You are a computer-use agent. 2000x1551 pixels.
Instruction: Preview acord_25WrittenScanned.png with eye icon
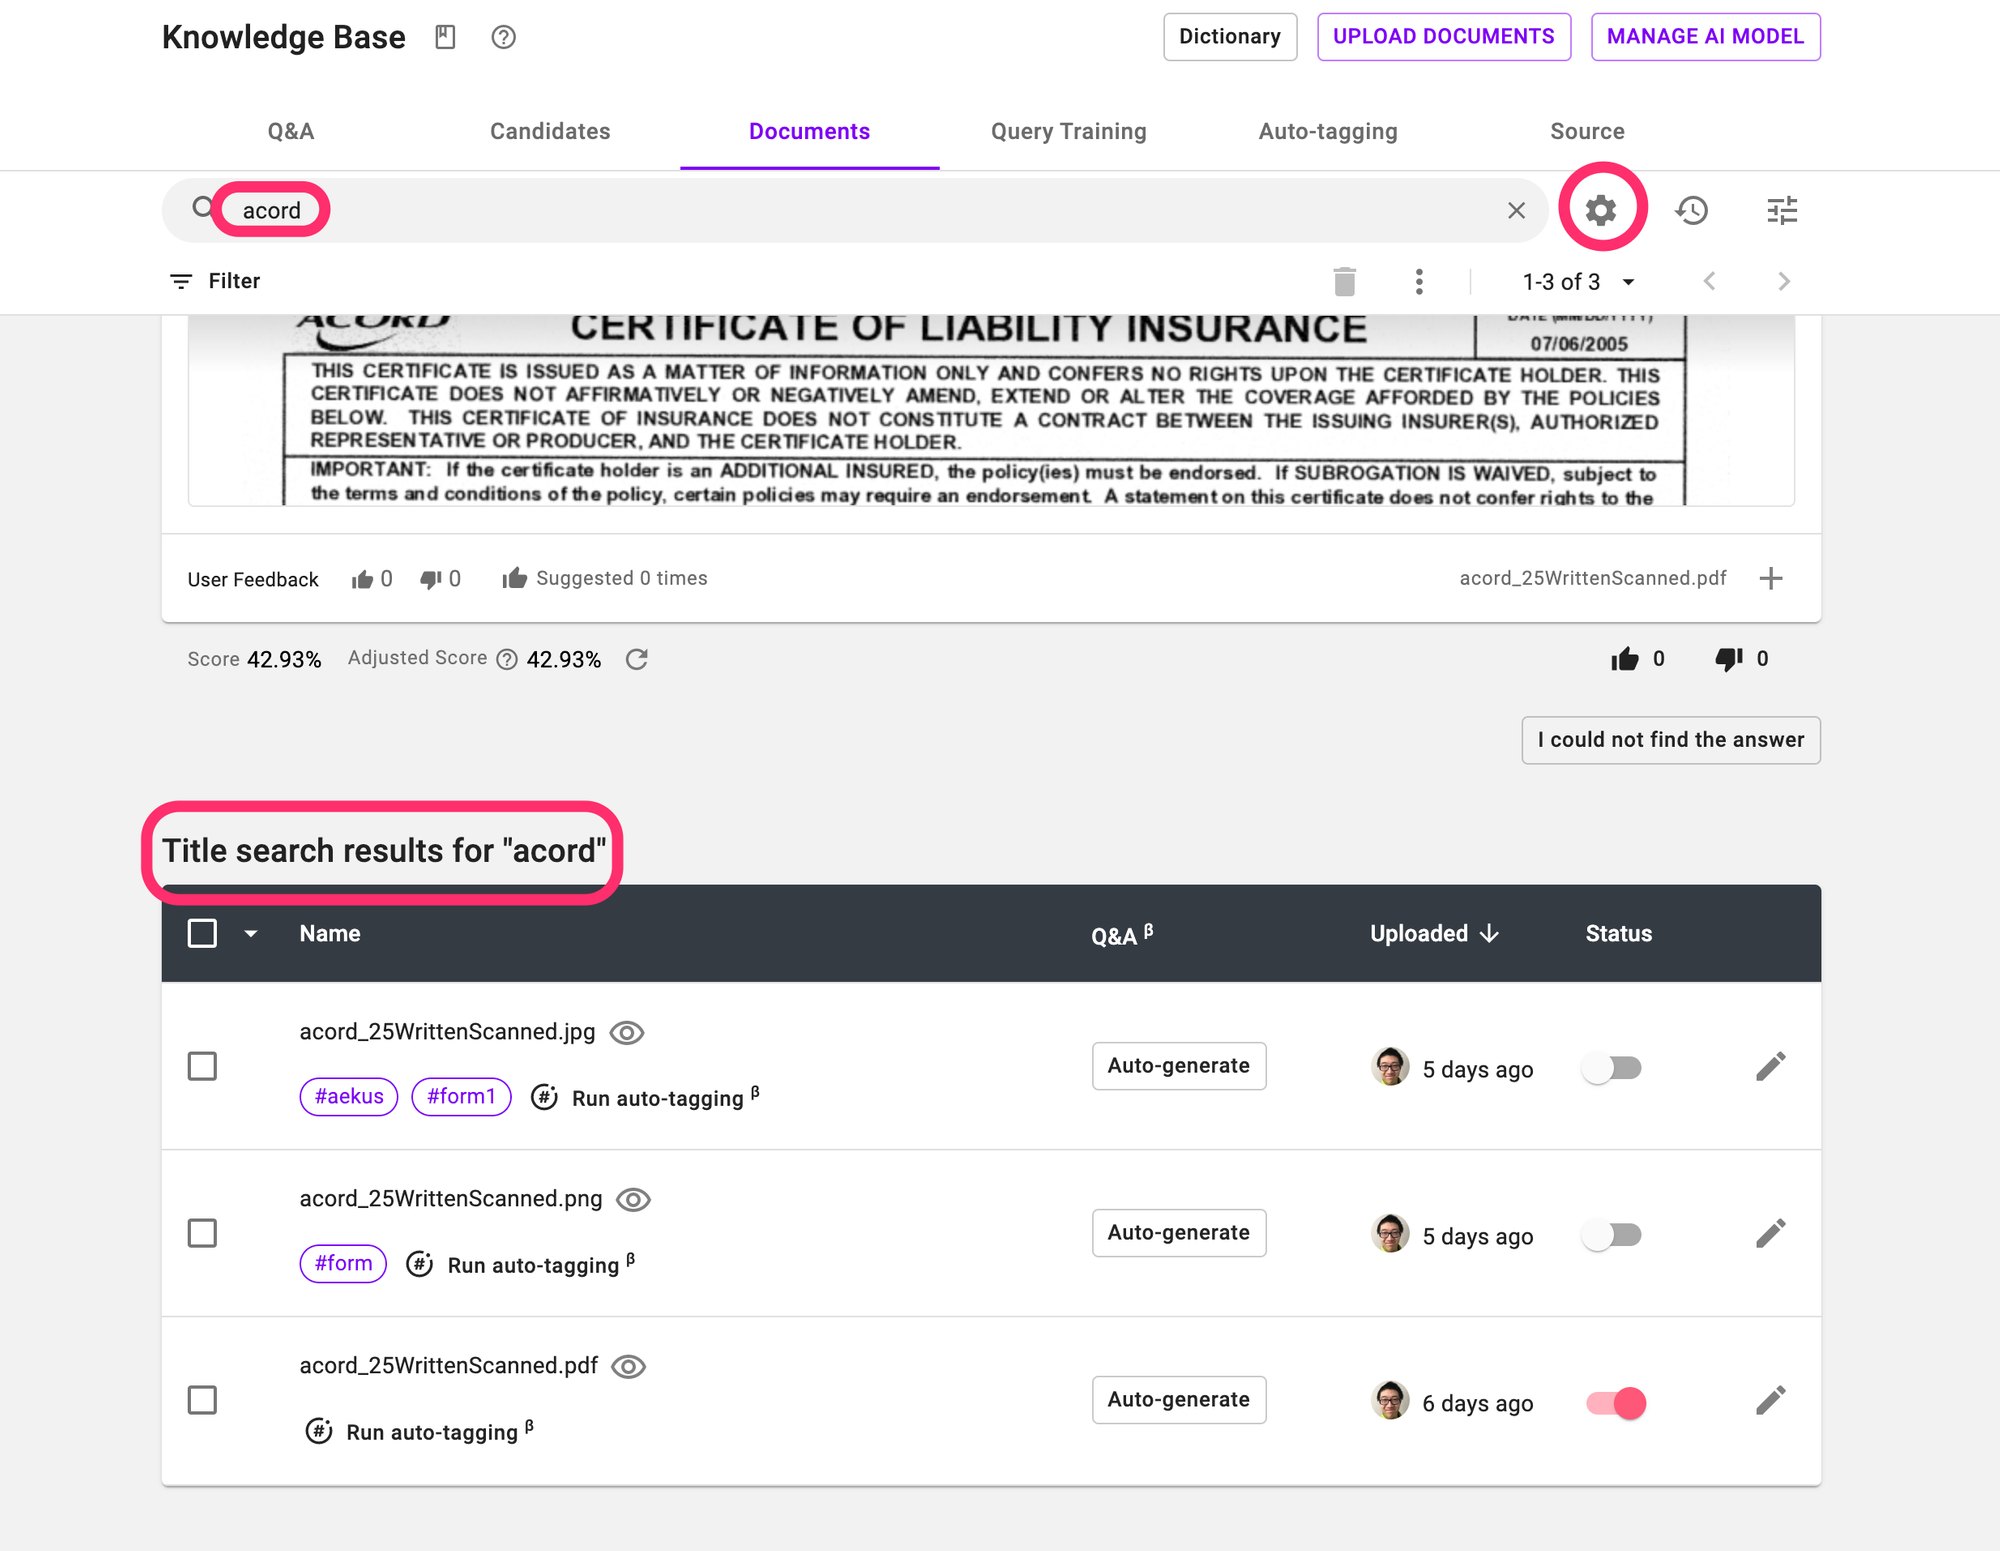(x=633, y=1199)
